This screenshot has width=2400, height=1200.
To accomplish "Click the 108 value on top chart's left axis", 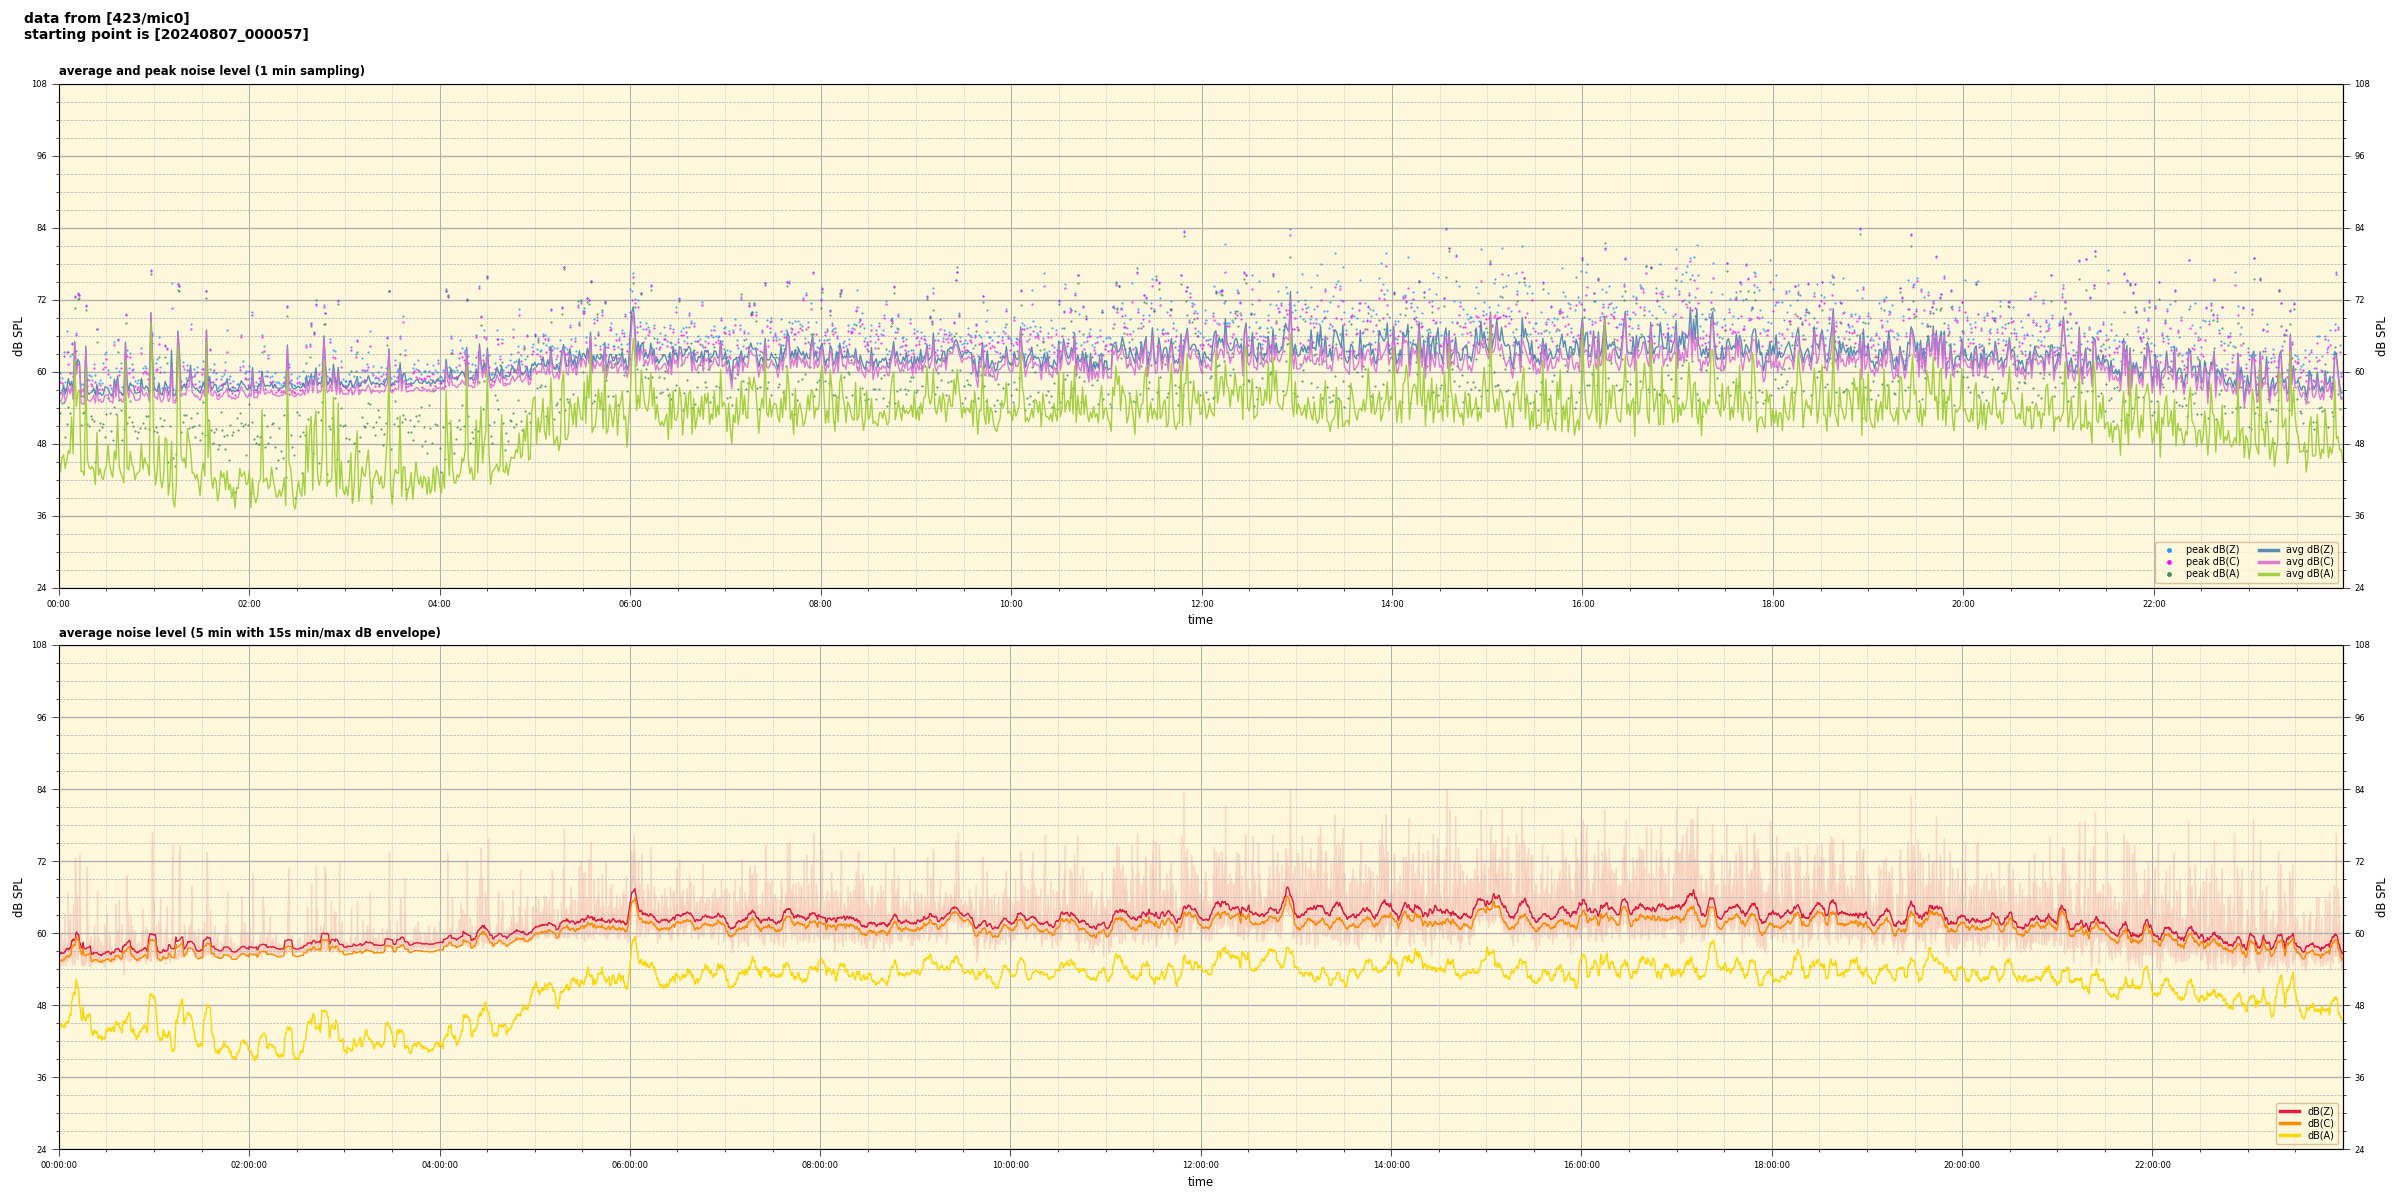I will click(x=39, y=84).
